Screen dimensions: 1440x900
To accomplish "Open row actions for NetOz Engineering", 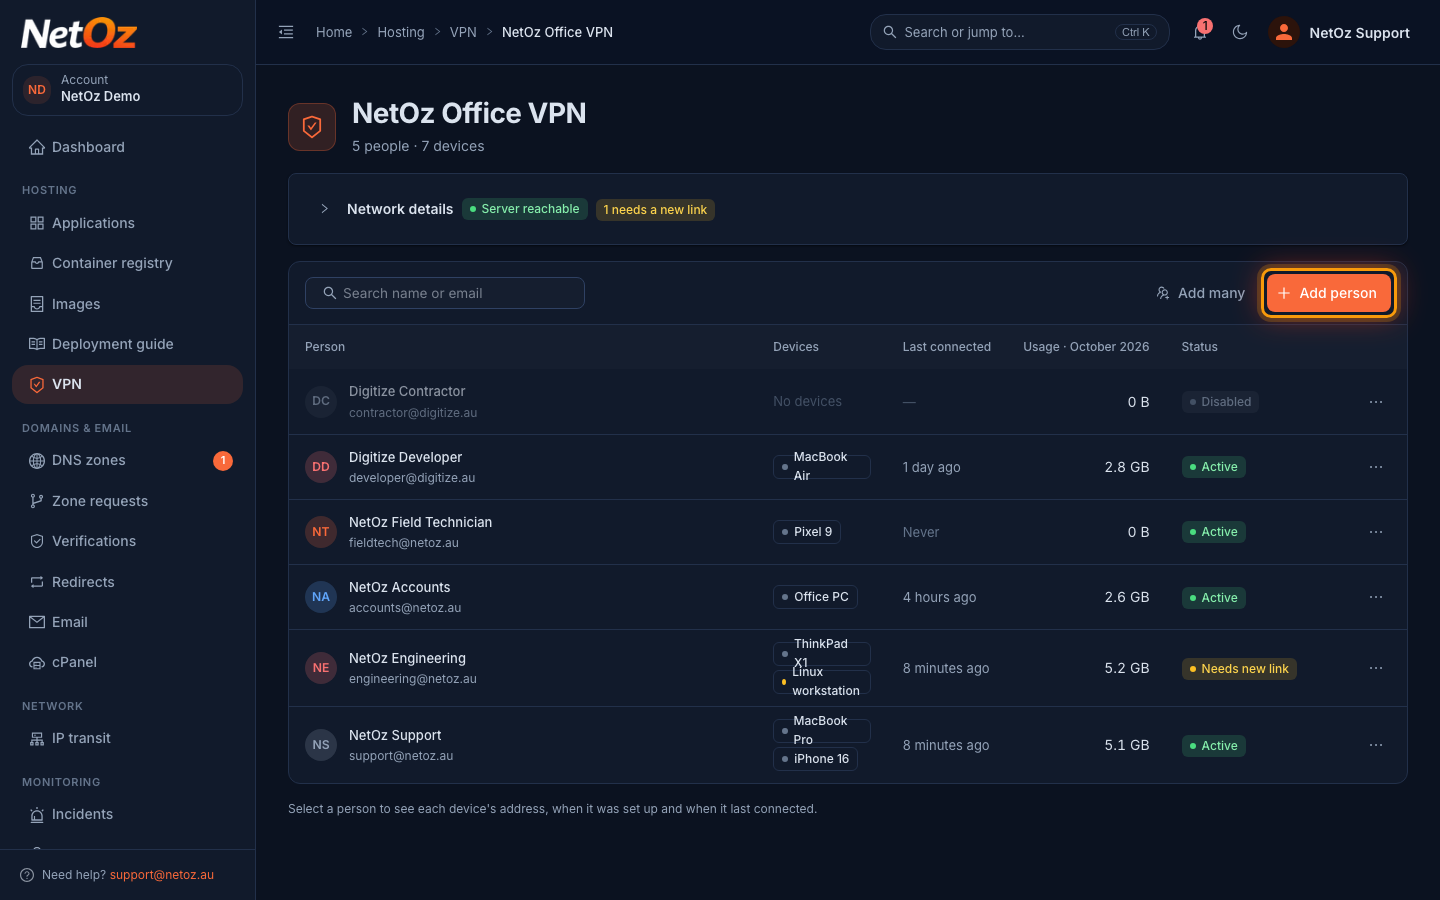I will pyautogui.click(x=1376, y=668).
